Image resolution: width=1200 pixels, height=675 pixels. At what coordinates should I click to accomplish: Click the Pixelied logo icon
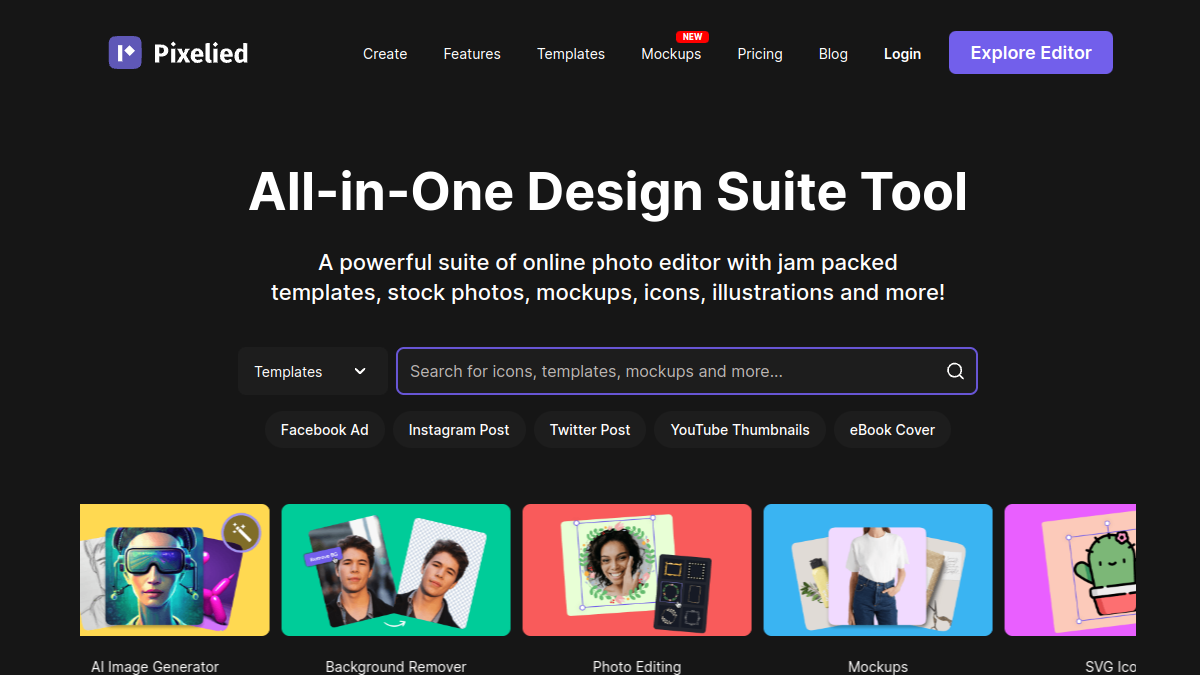point(125,53)
